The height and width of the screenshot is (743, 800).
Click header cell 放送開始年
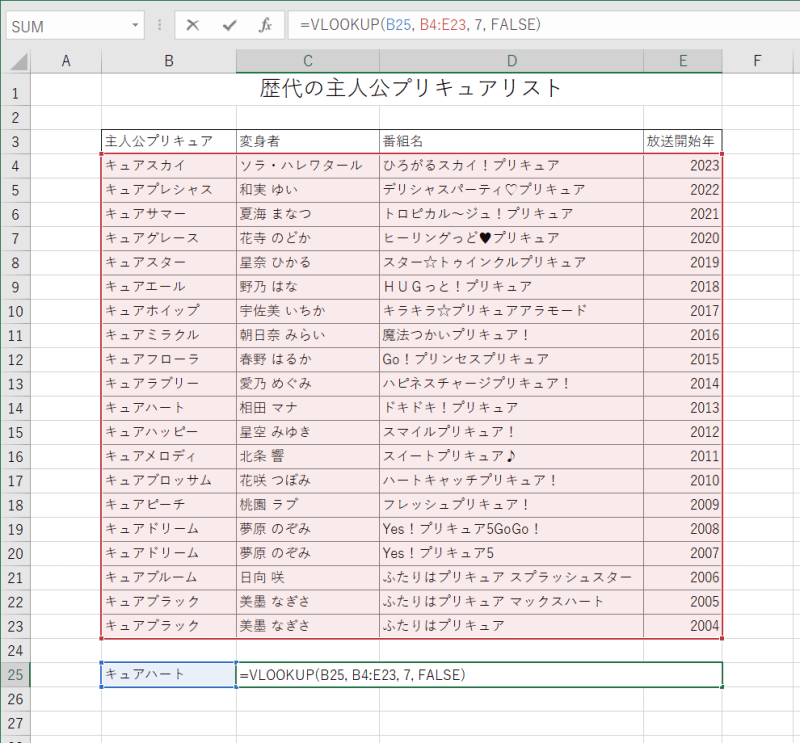click(683, 141)
